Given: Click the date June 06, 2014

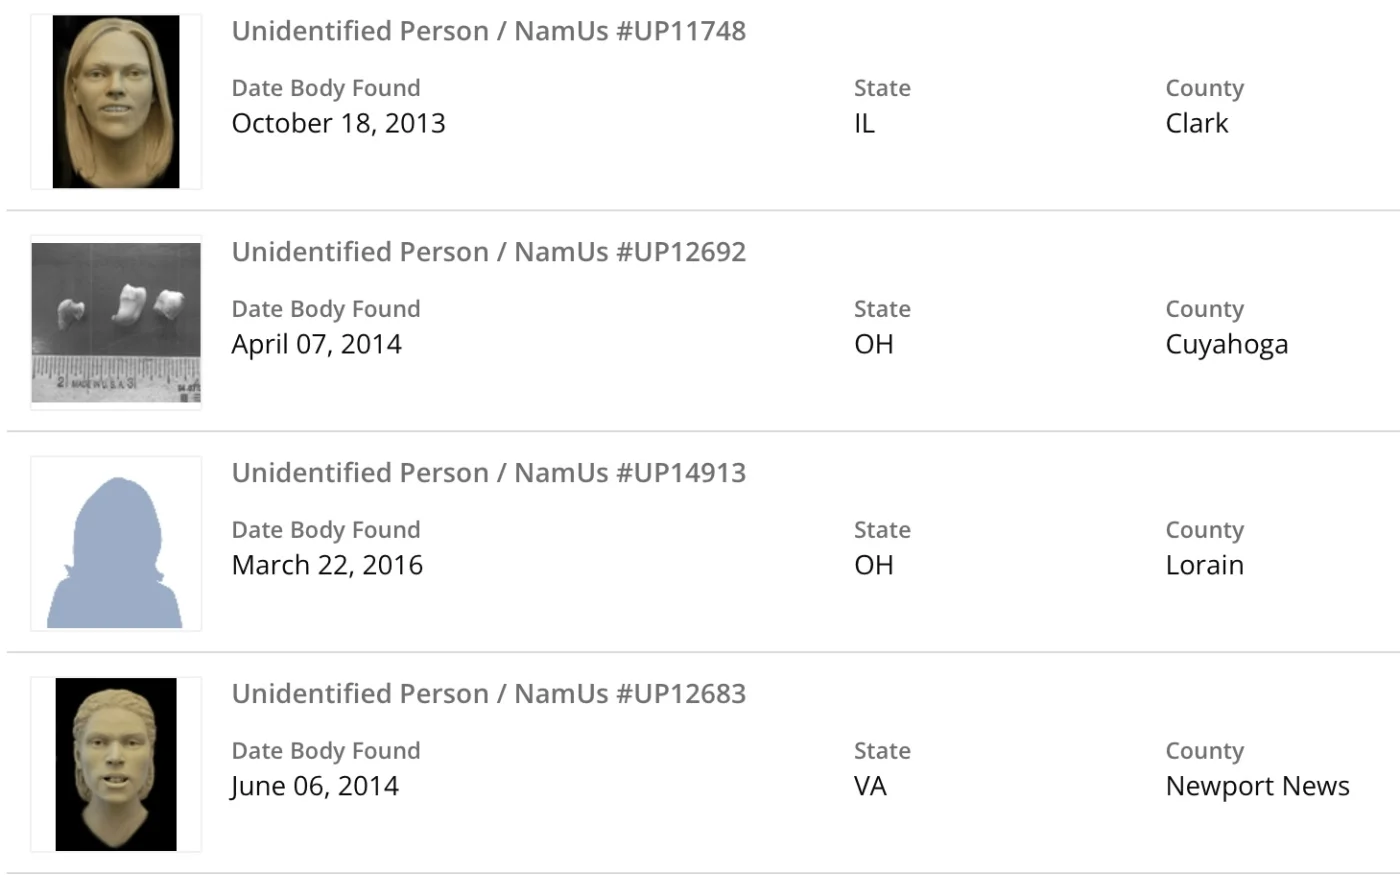Looking at the screenshot, I should [315, 787].
